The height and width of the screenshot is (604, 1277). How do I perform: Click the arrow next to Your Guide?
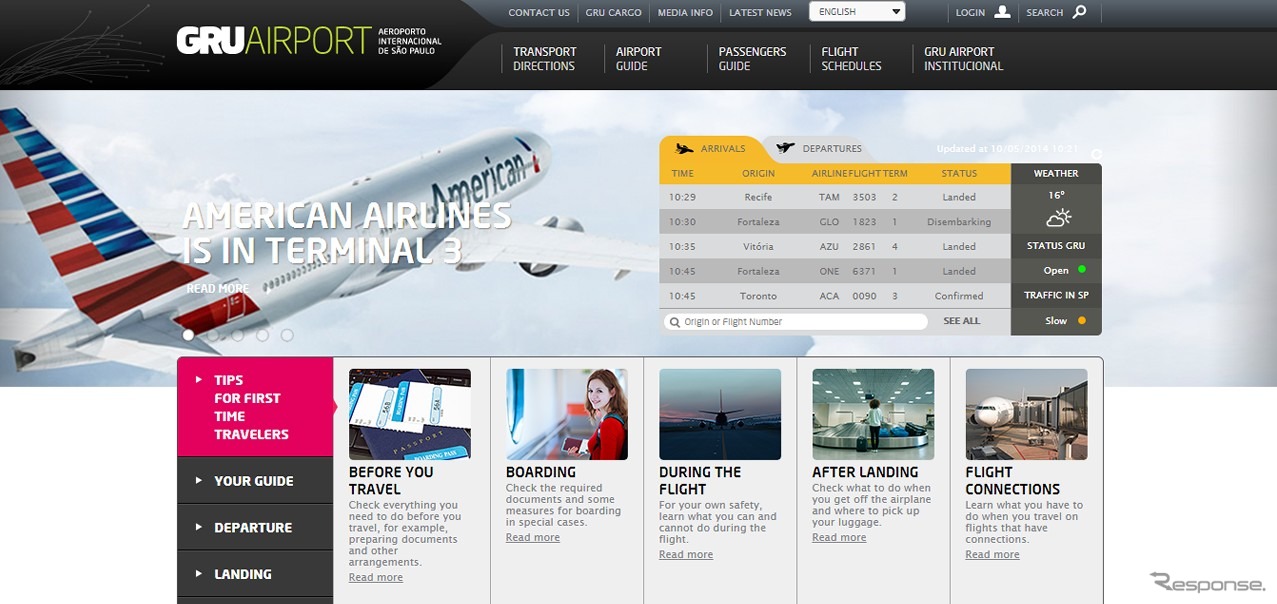199,481
